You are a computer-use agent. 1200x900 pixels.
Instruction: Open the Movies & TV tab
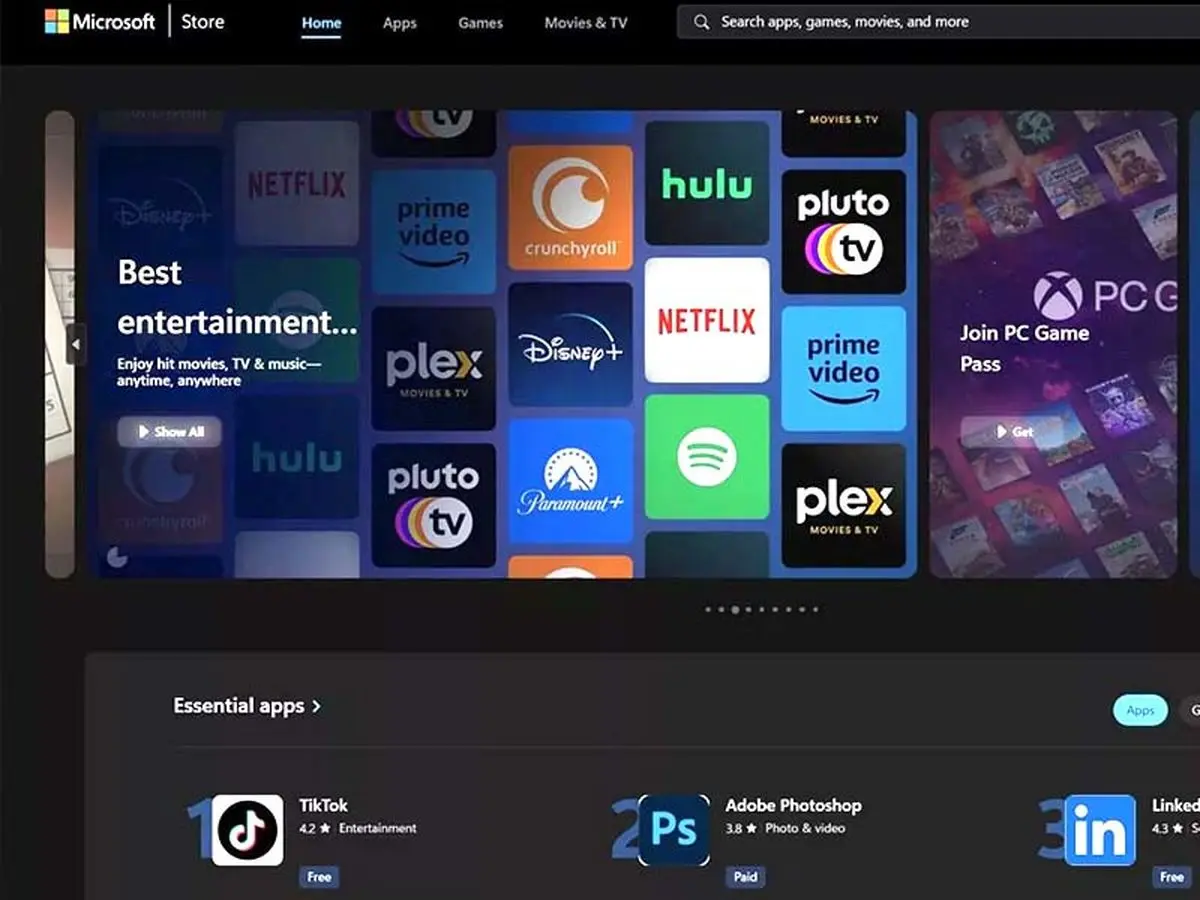pyautogui.click(x=586, y=23)
